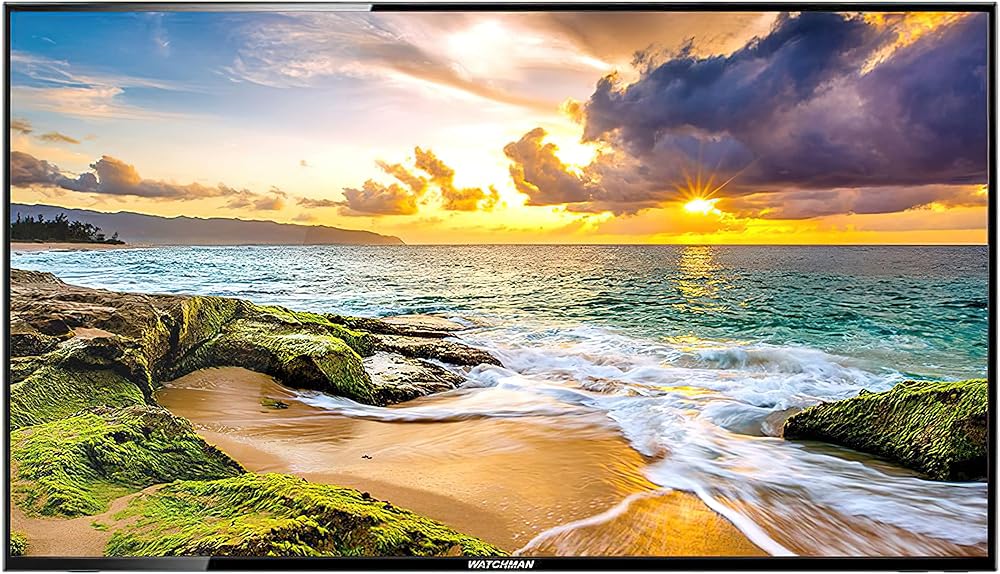The width and height of the screenshot is (1000, 574).
Task: Click the setting sun starburst
Action: 699,205
